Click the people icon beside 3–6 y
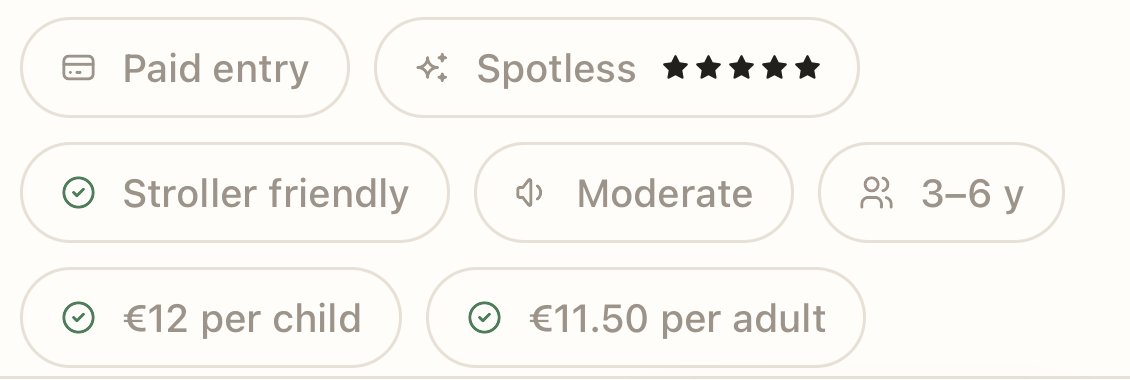 click(876, 193)
